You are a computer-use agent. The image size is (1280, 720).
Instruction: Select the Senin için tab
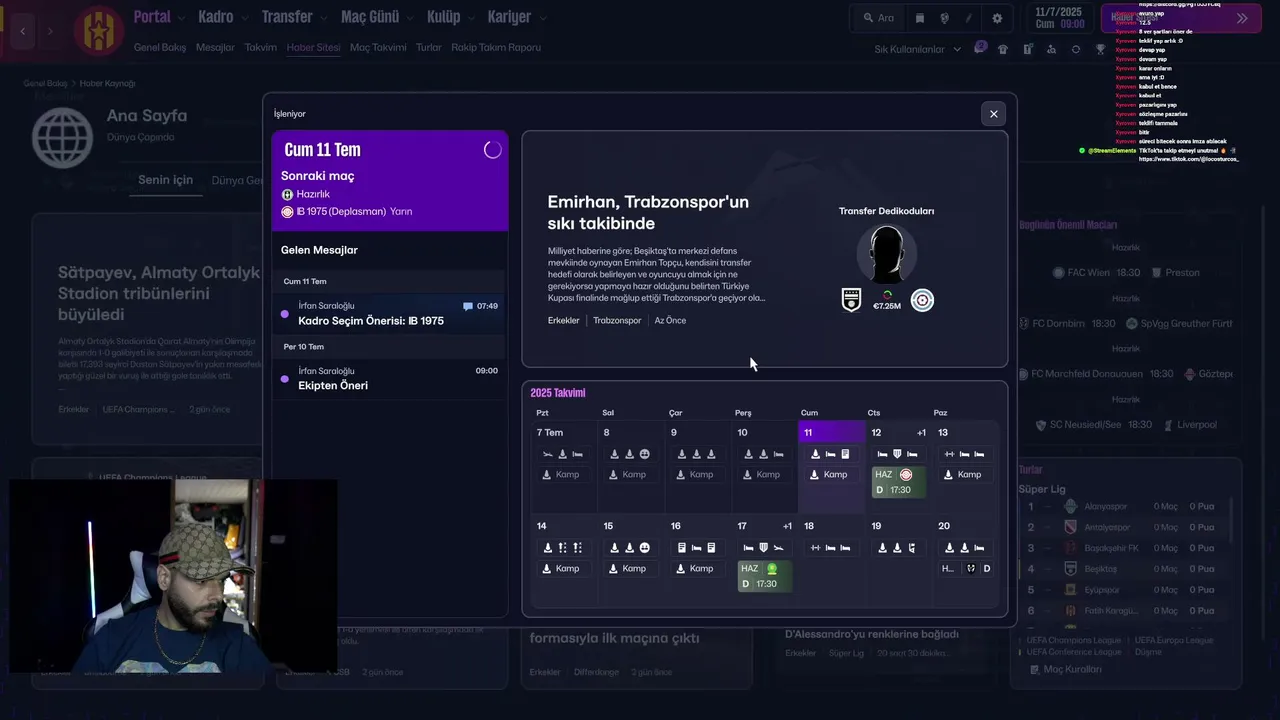pyautogui.click(x=165, y=180)
